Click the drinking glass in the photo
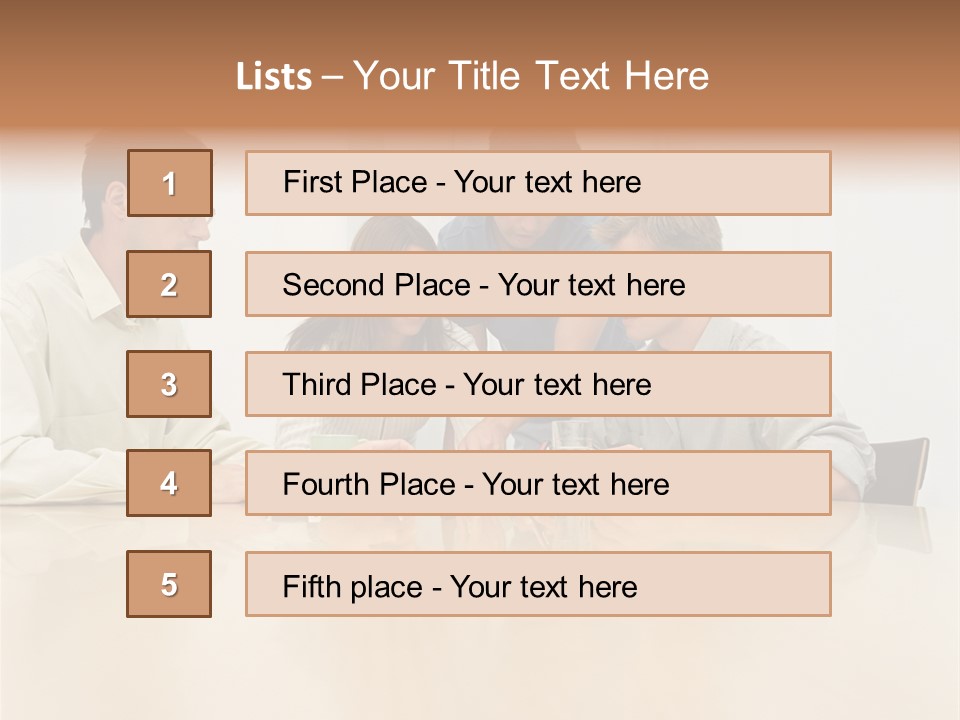 [573, 435]
